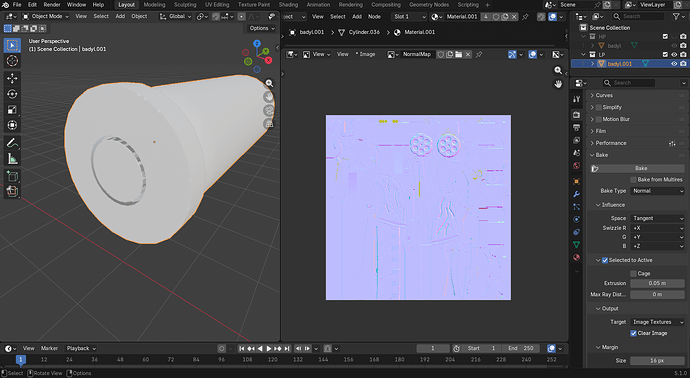Toggle LP collection viewport visibility eye
The height and width of the screenshot is (378, 690).
coord(674,55)
